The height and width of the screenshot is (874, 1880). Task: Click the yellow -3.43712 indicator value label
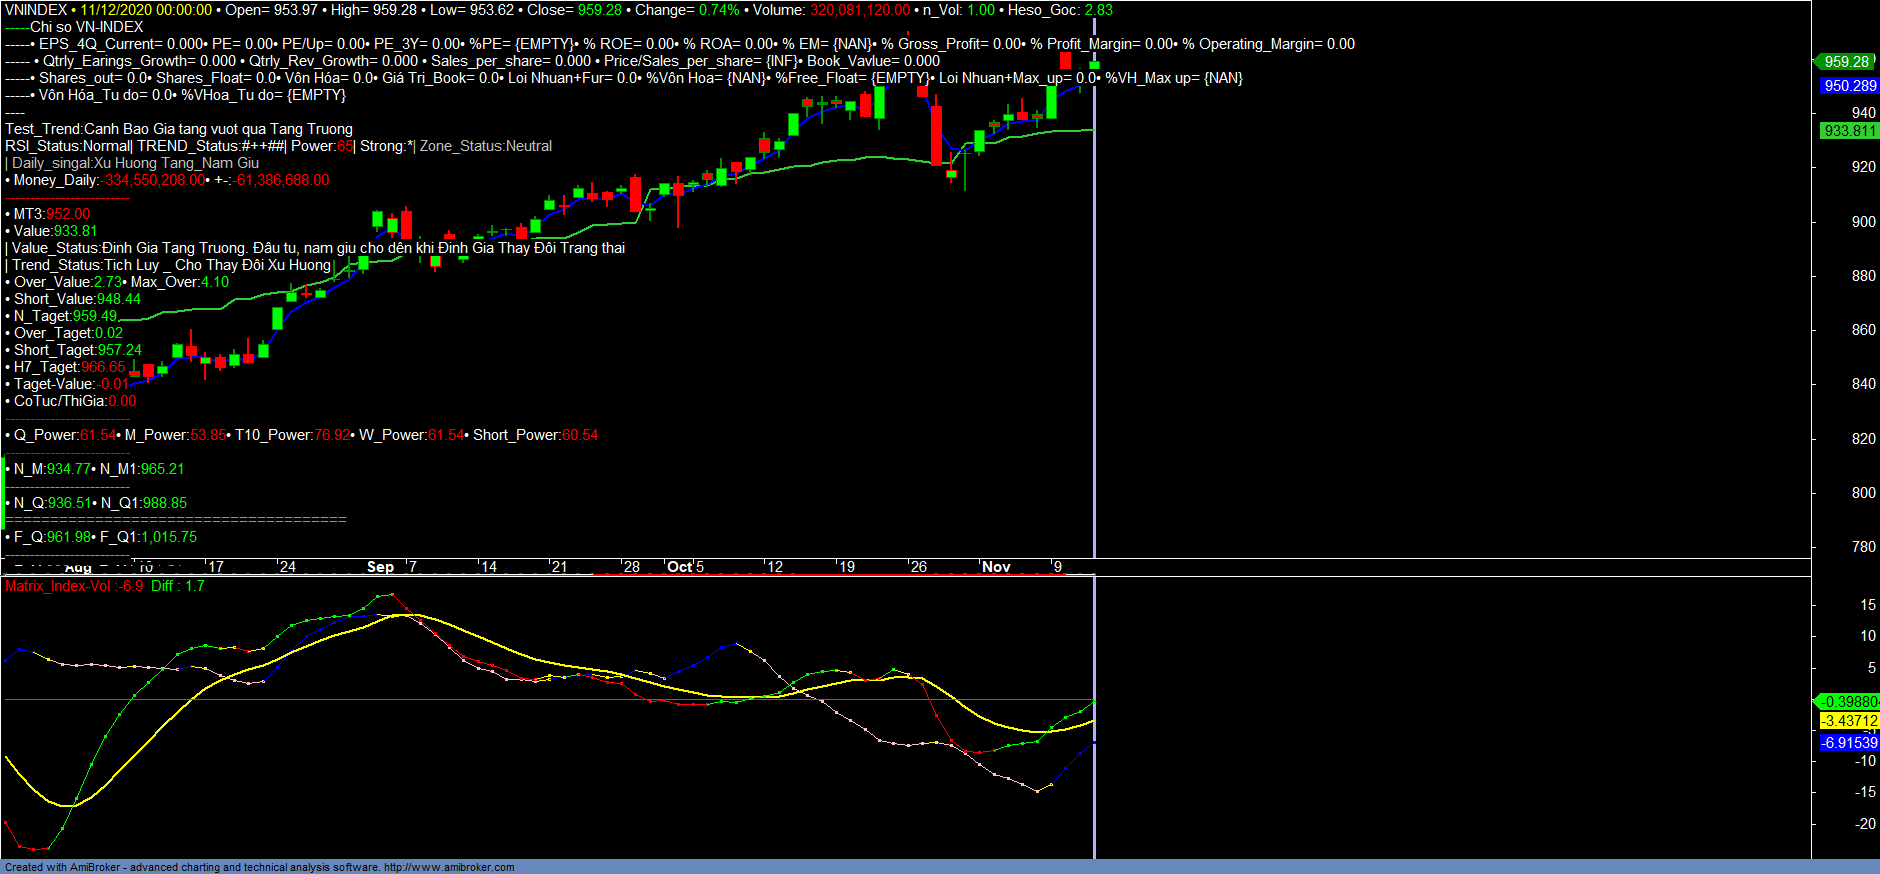point(1849,721)
